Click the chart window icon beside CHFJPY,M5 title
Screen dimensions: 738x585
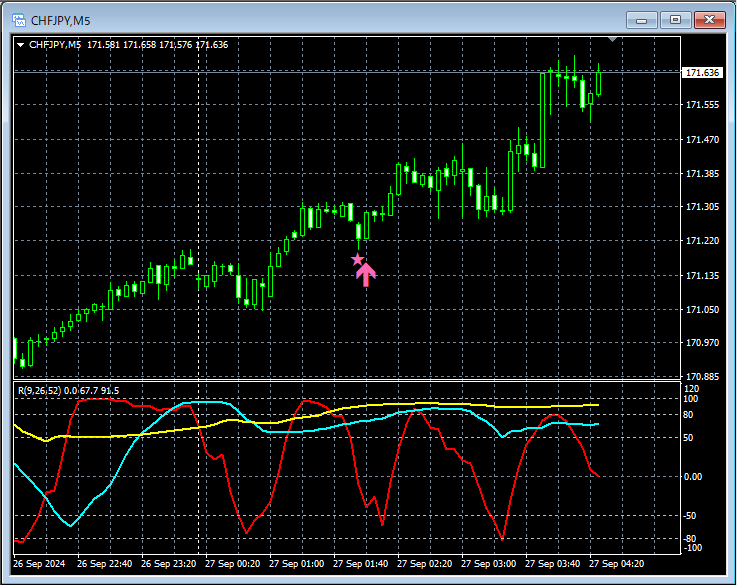(x=19, y=20)
